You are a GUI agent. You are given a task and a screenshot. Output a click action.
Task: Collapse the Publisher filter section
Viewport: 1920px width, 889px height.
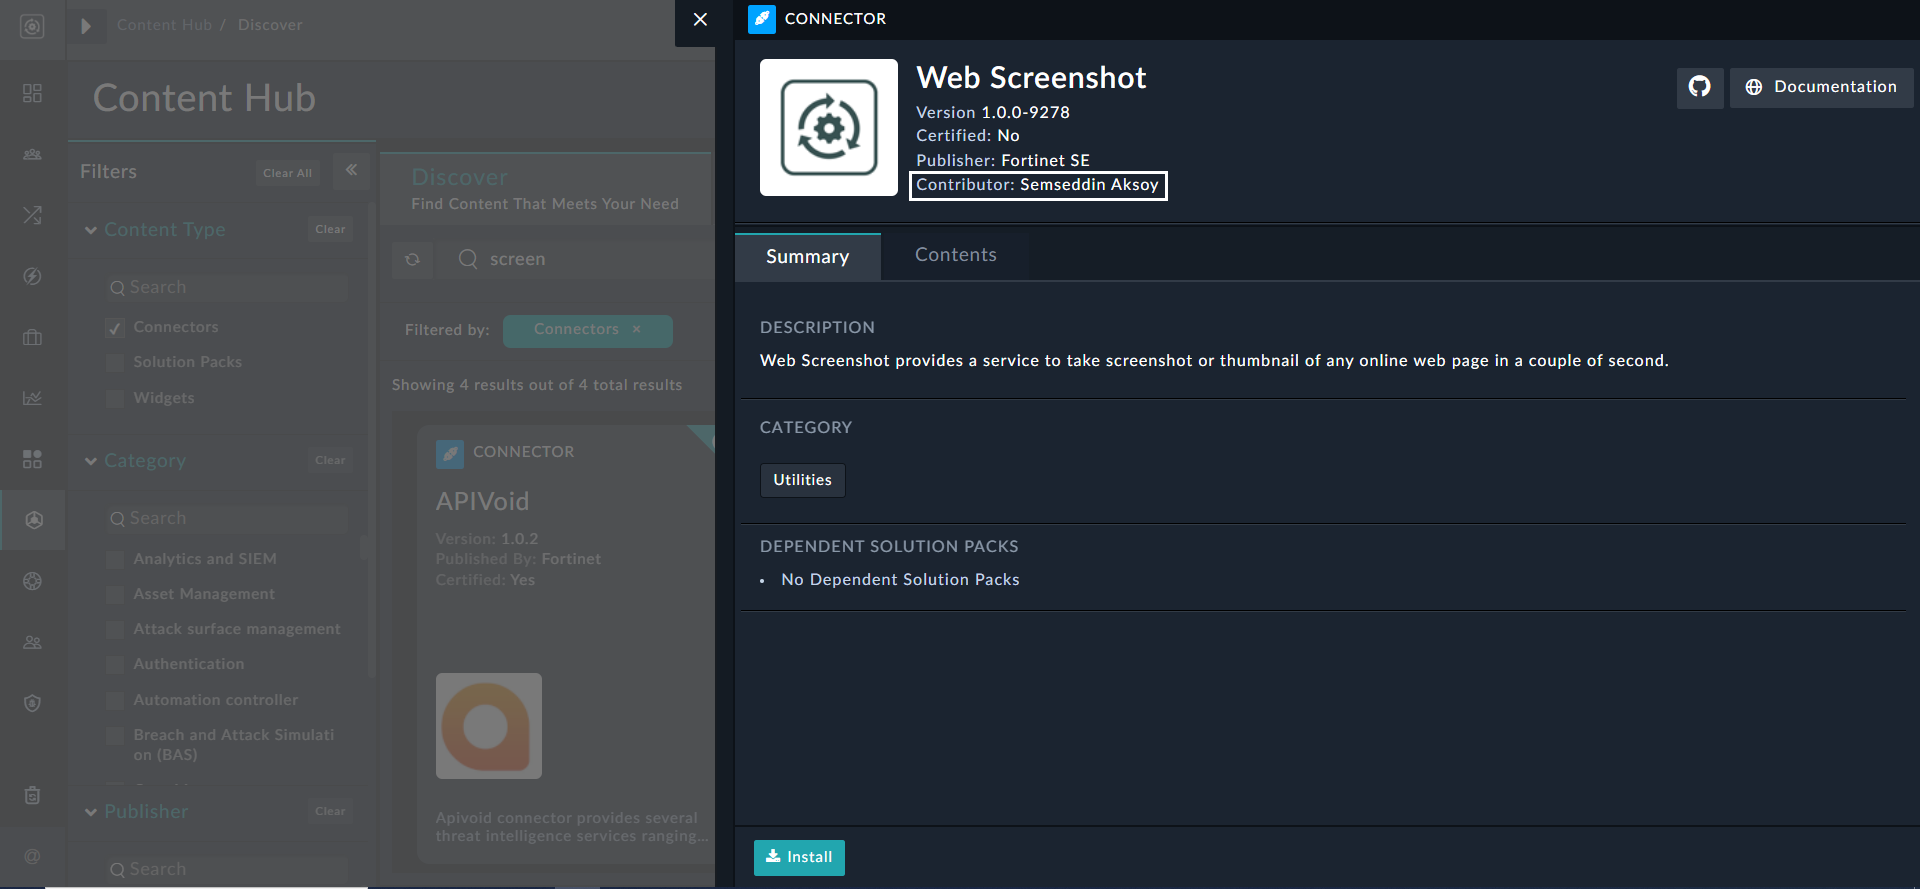pos(91,812)
